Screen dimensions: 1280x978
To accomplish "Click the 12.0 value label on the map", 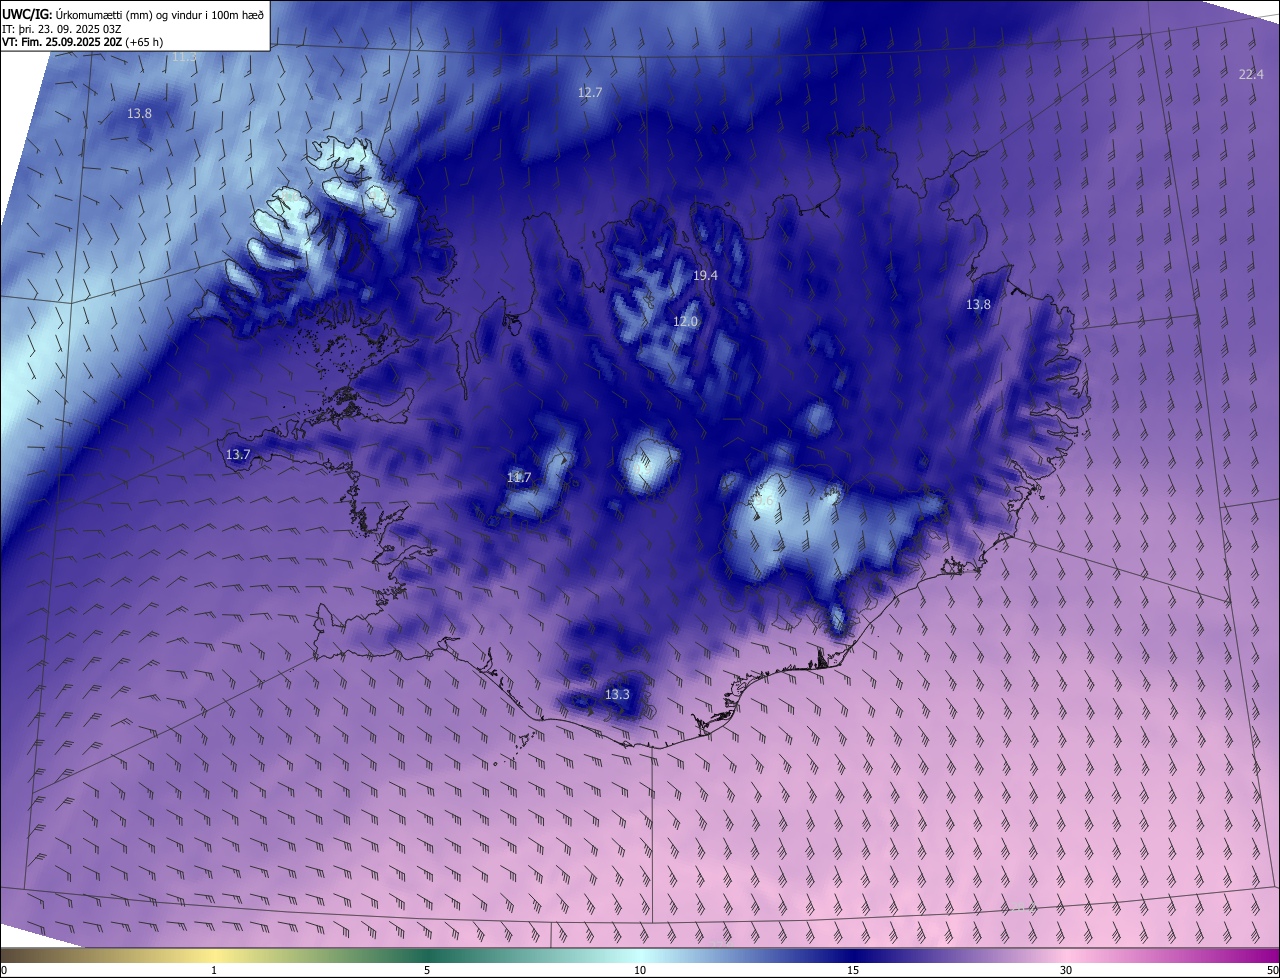I will [x=685, y=321].
